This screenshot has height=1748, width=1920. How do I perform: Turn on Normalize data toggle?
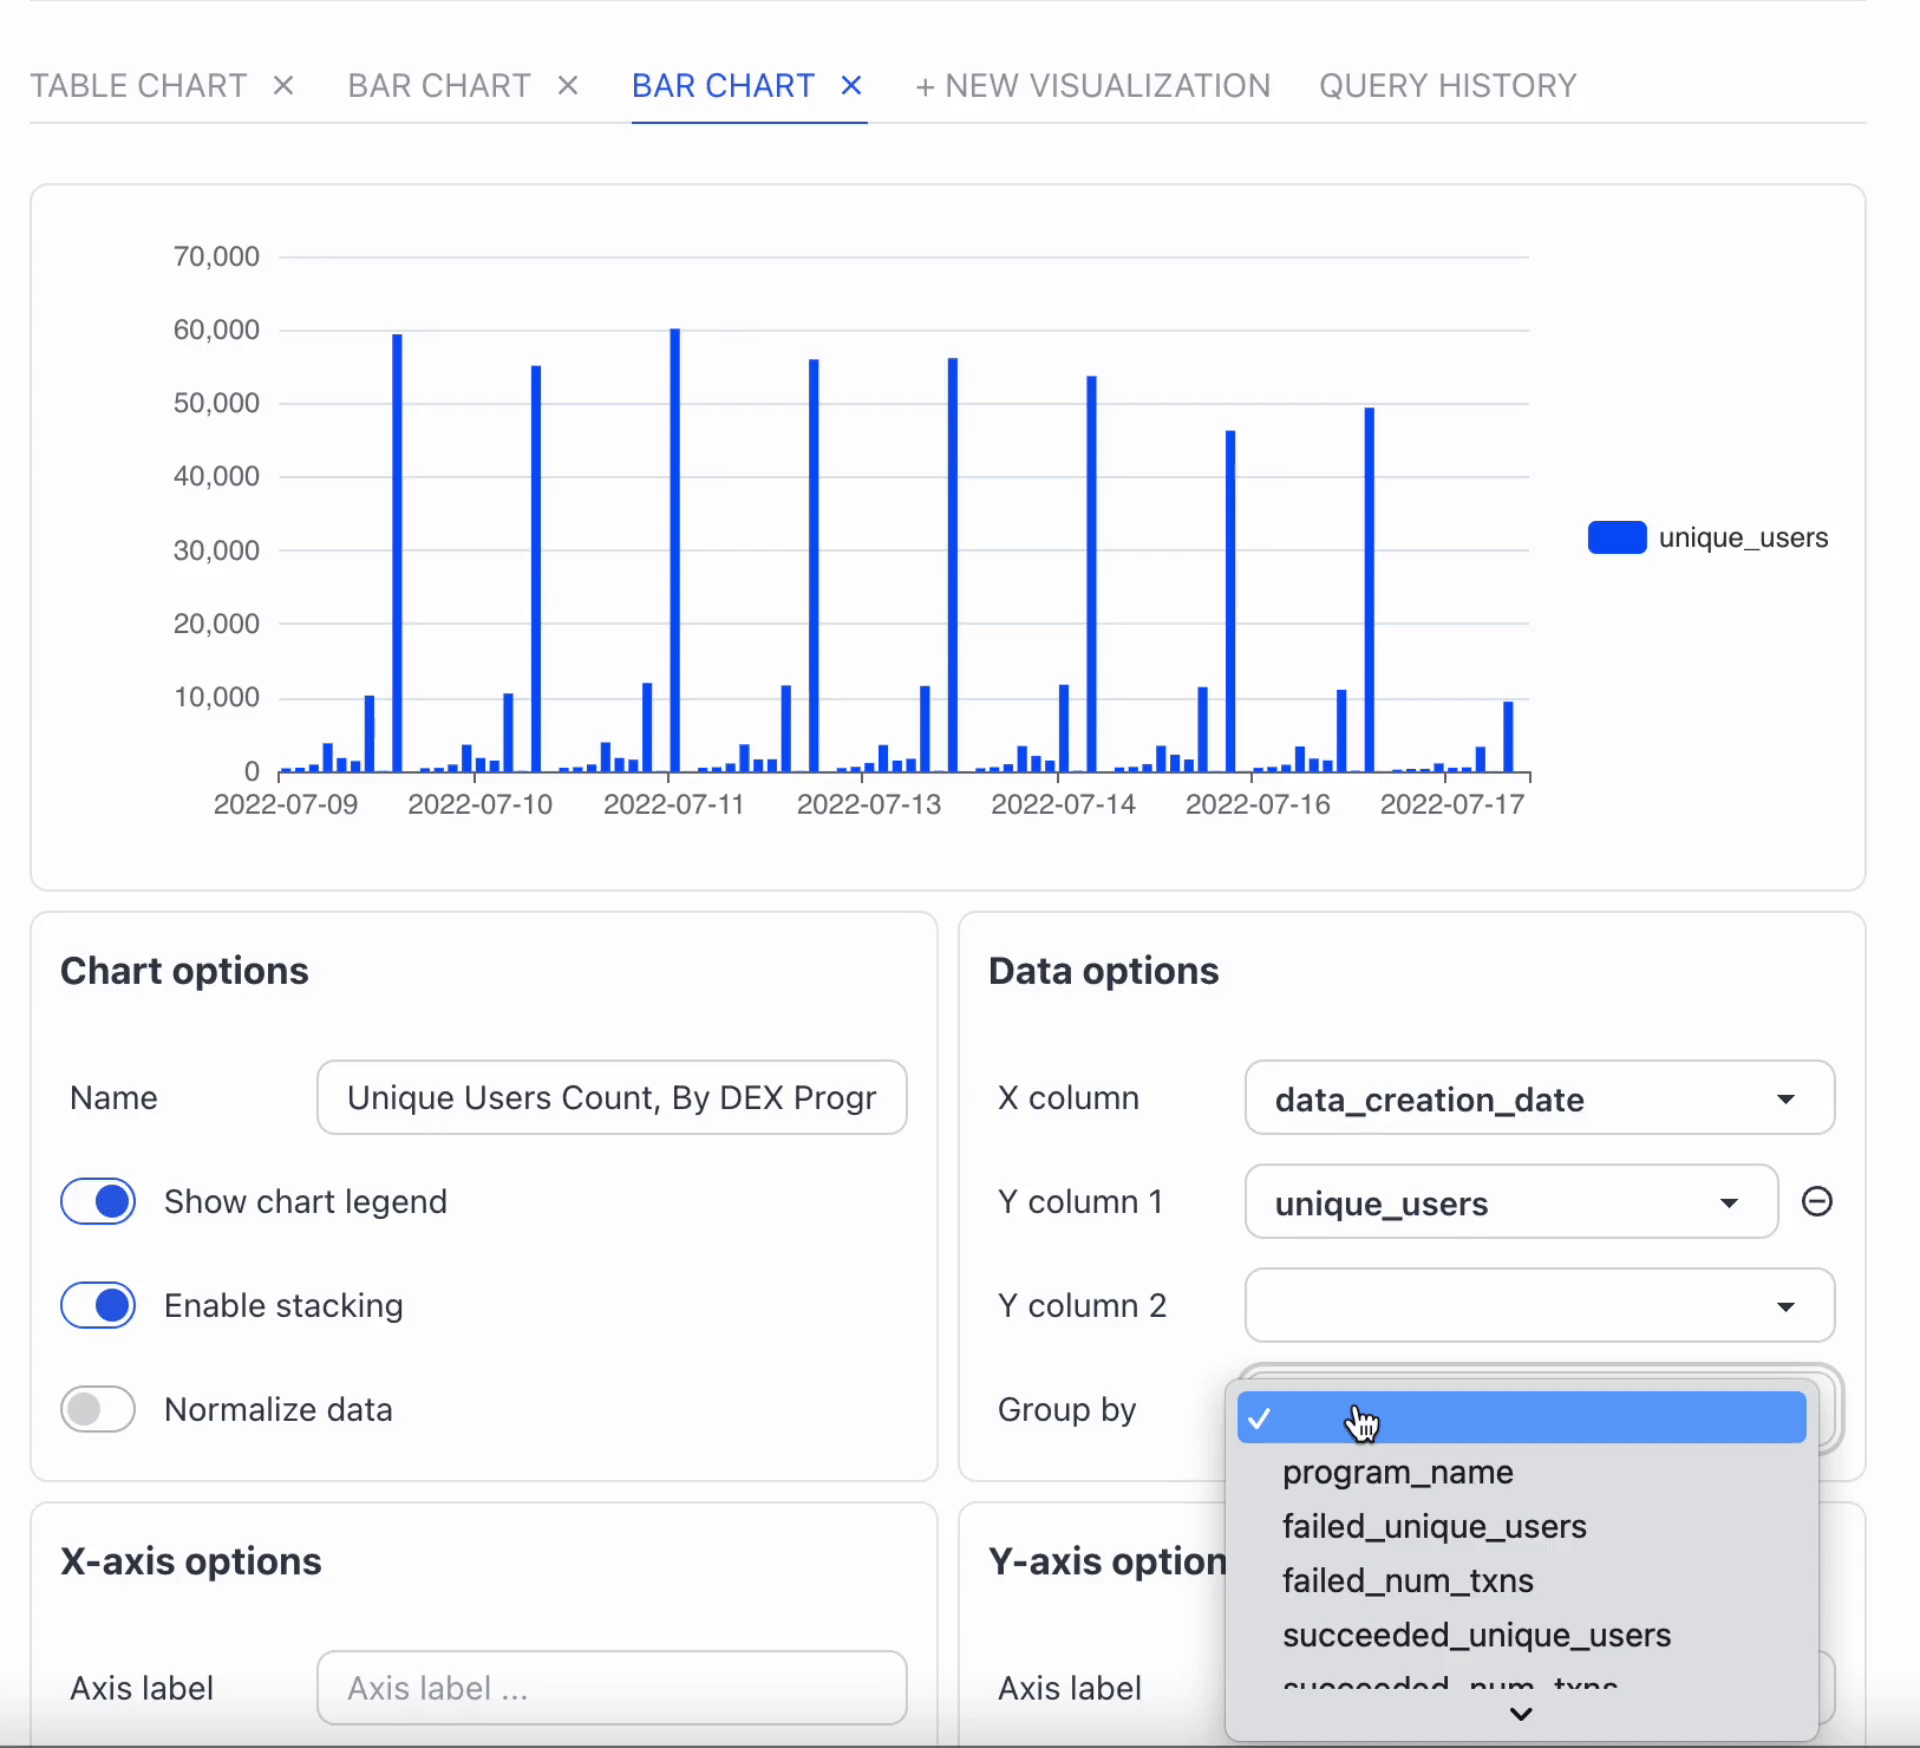pos(98,1409)
